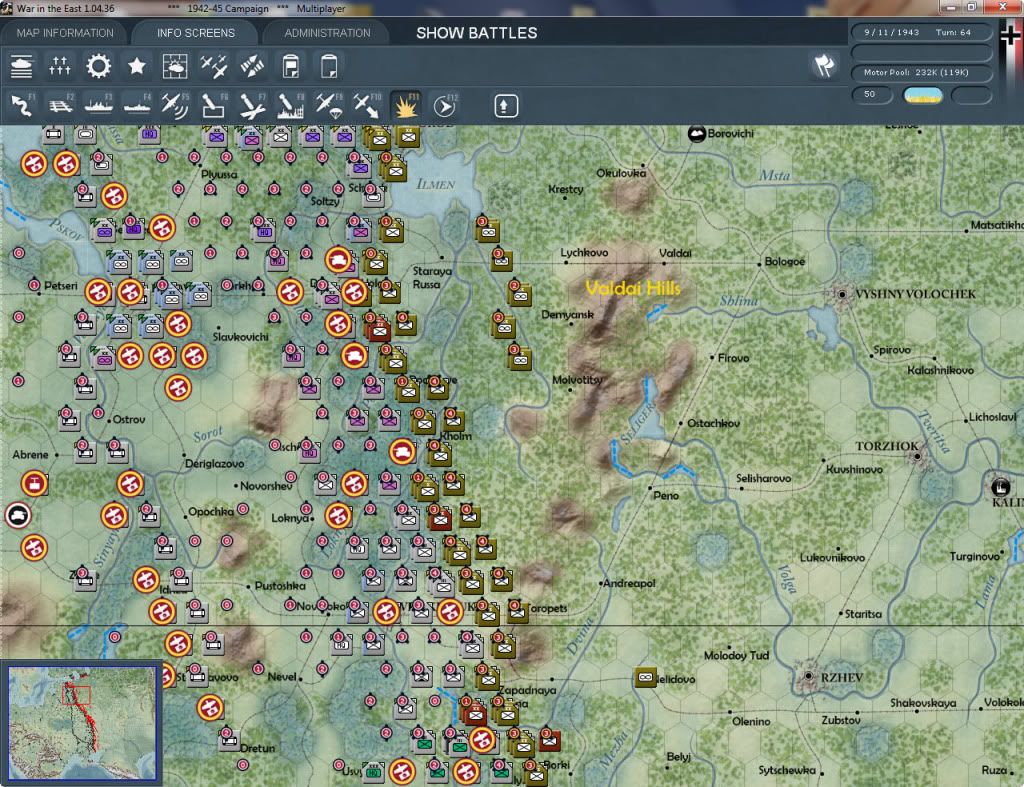Click the Staritsa town label
1024x787 pixels.
coord(863,615)
